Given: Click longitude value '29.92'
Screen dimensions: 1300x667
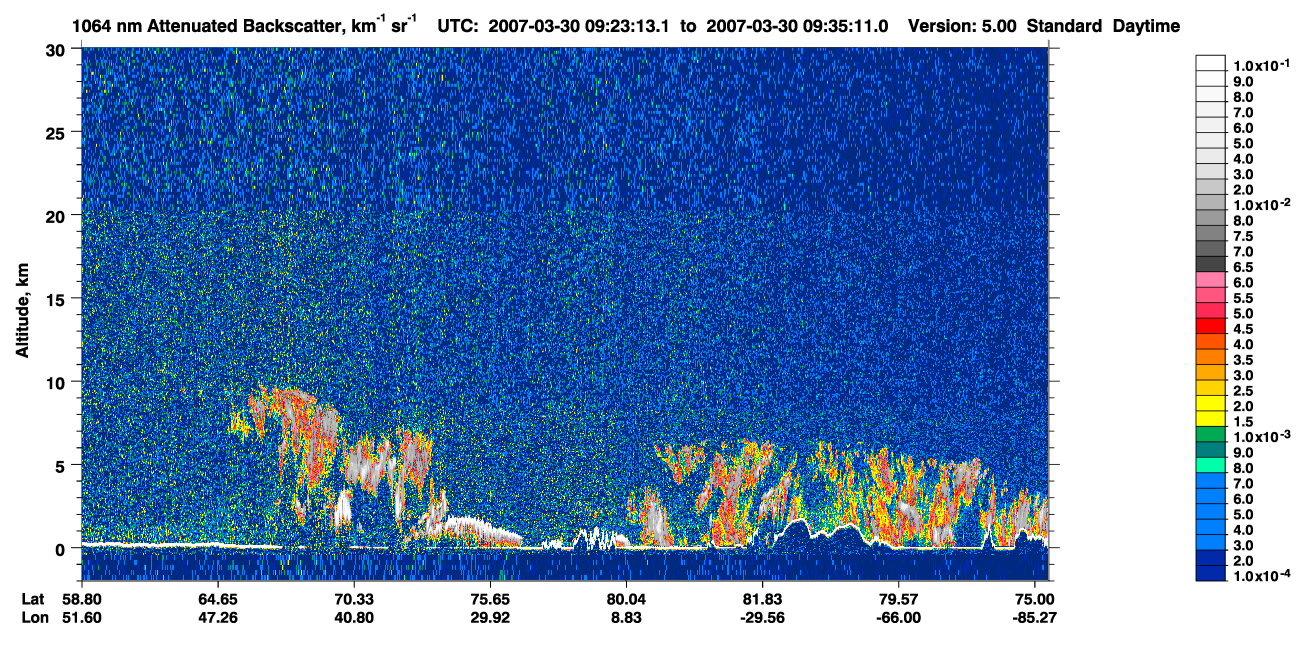Looking at the screenshot, I should pos(489,617).
